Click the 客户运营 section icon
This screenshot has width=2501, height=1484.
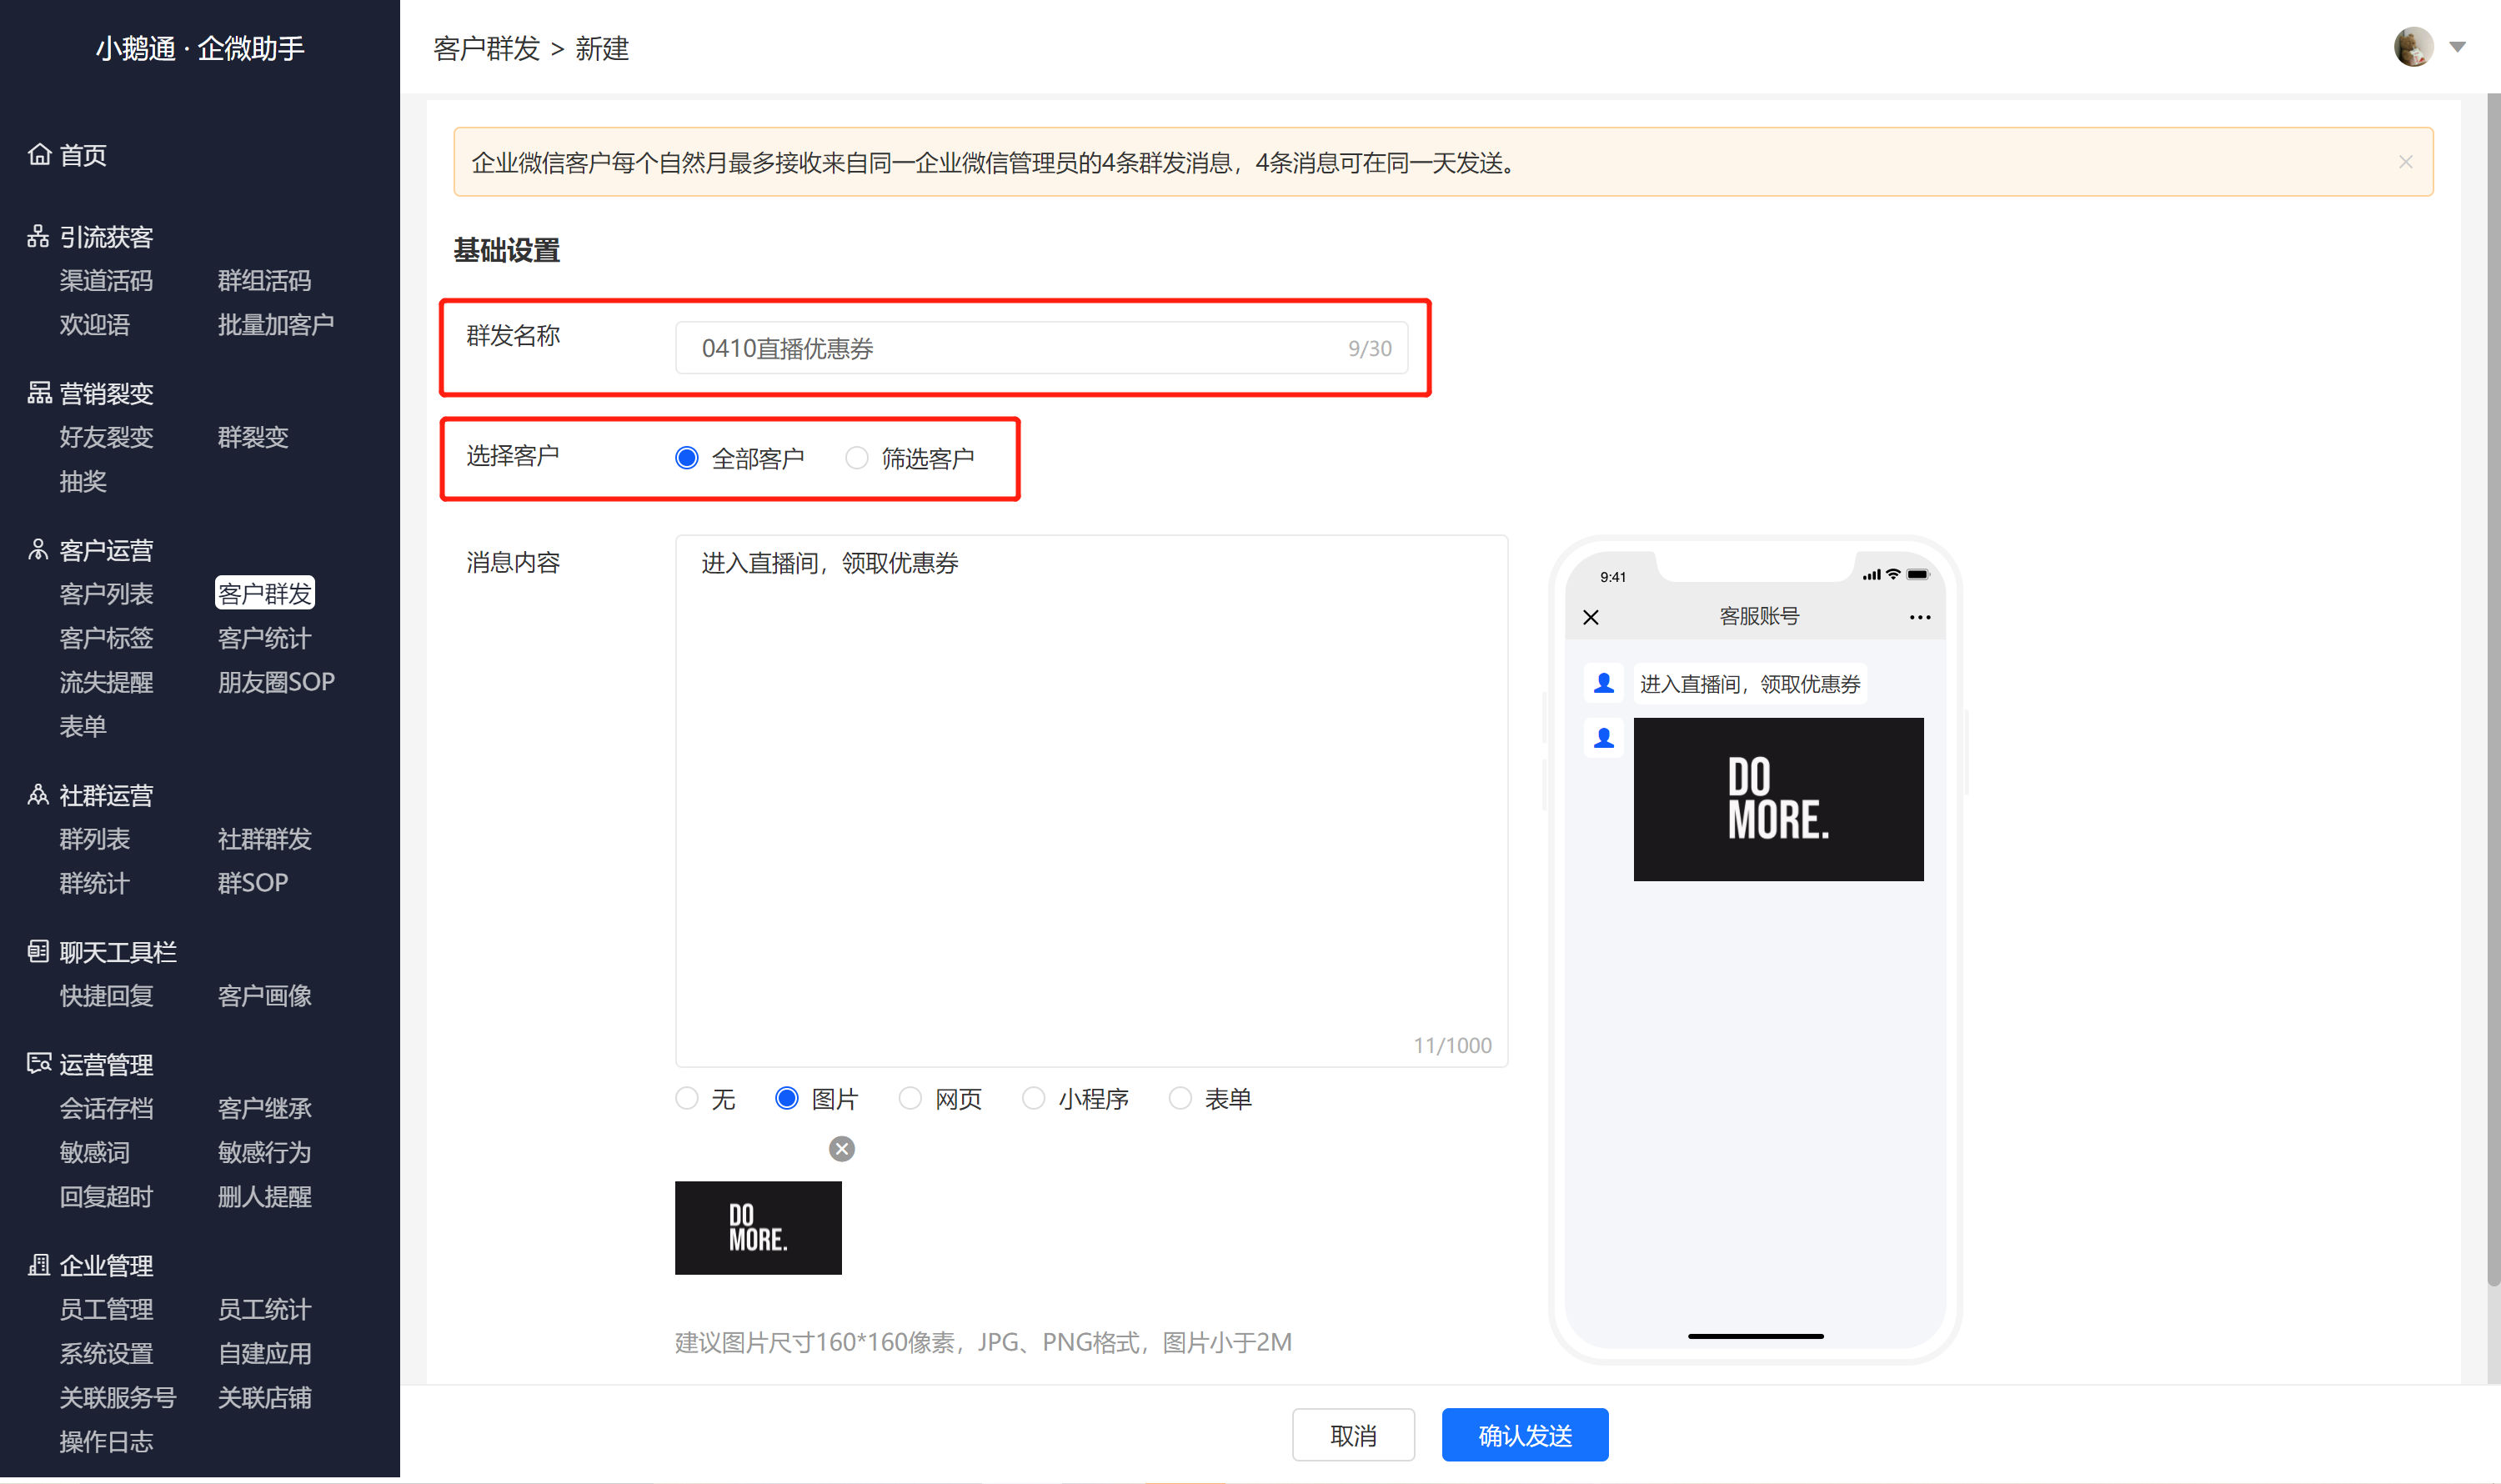click(39, 550)
